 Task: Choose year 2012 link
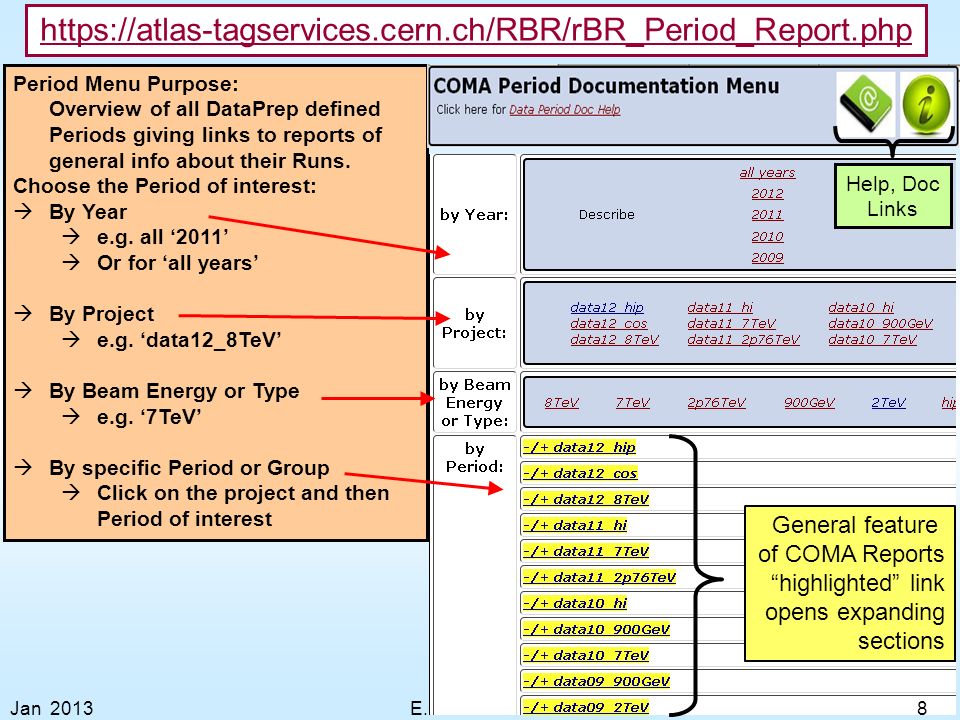[x=767, y=193]
